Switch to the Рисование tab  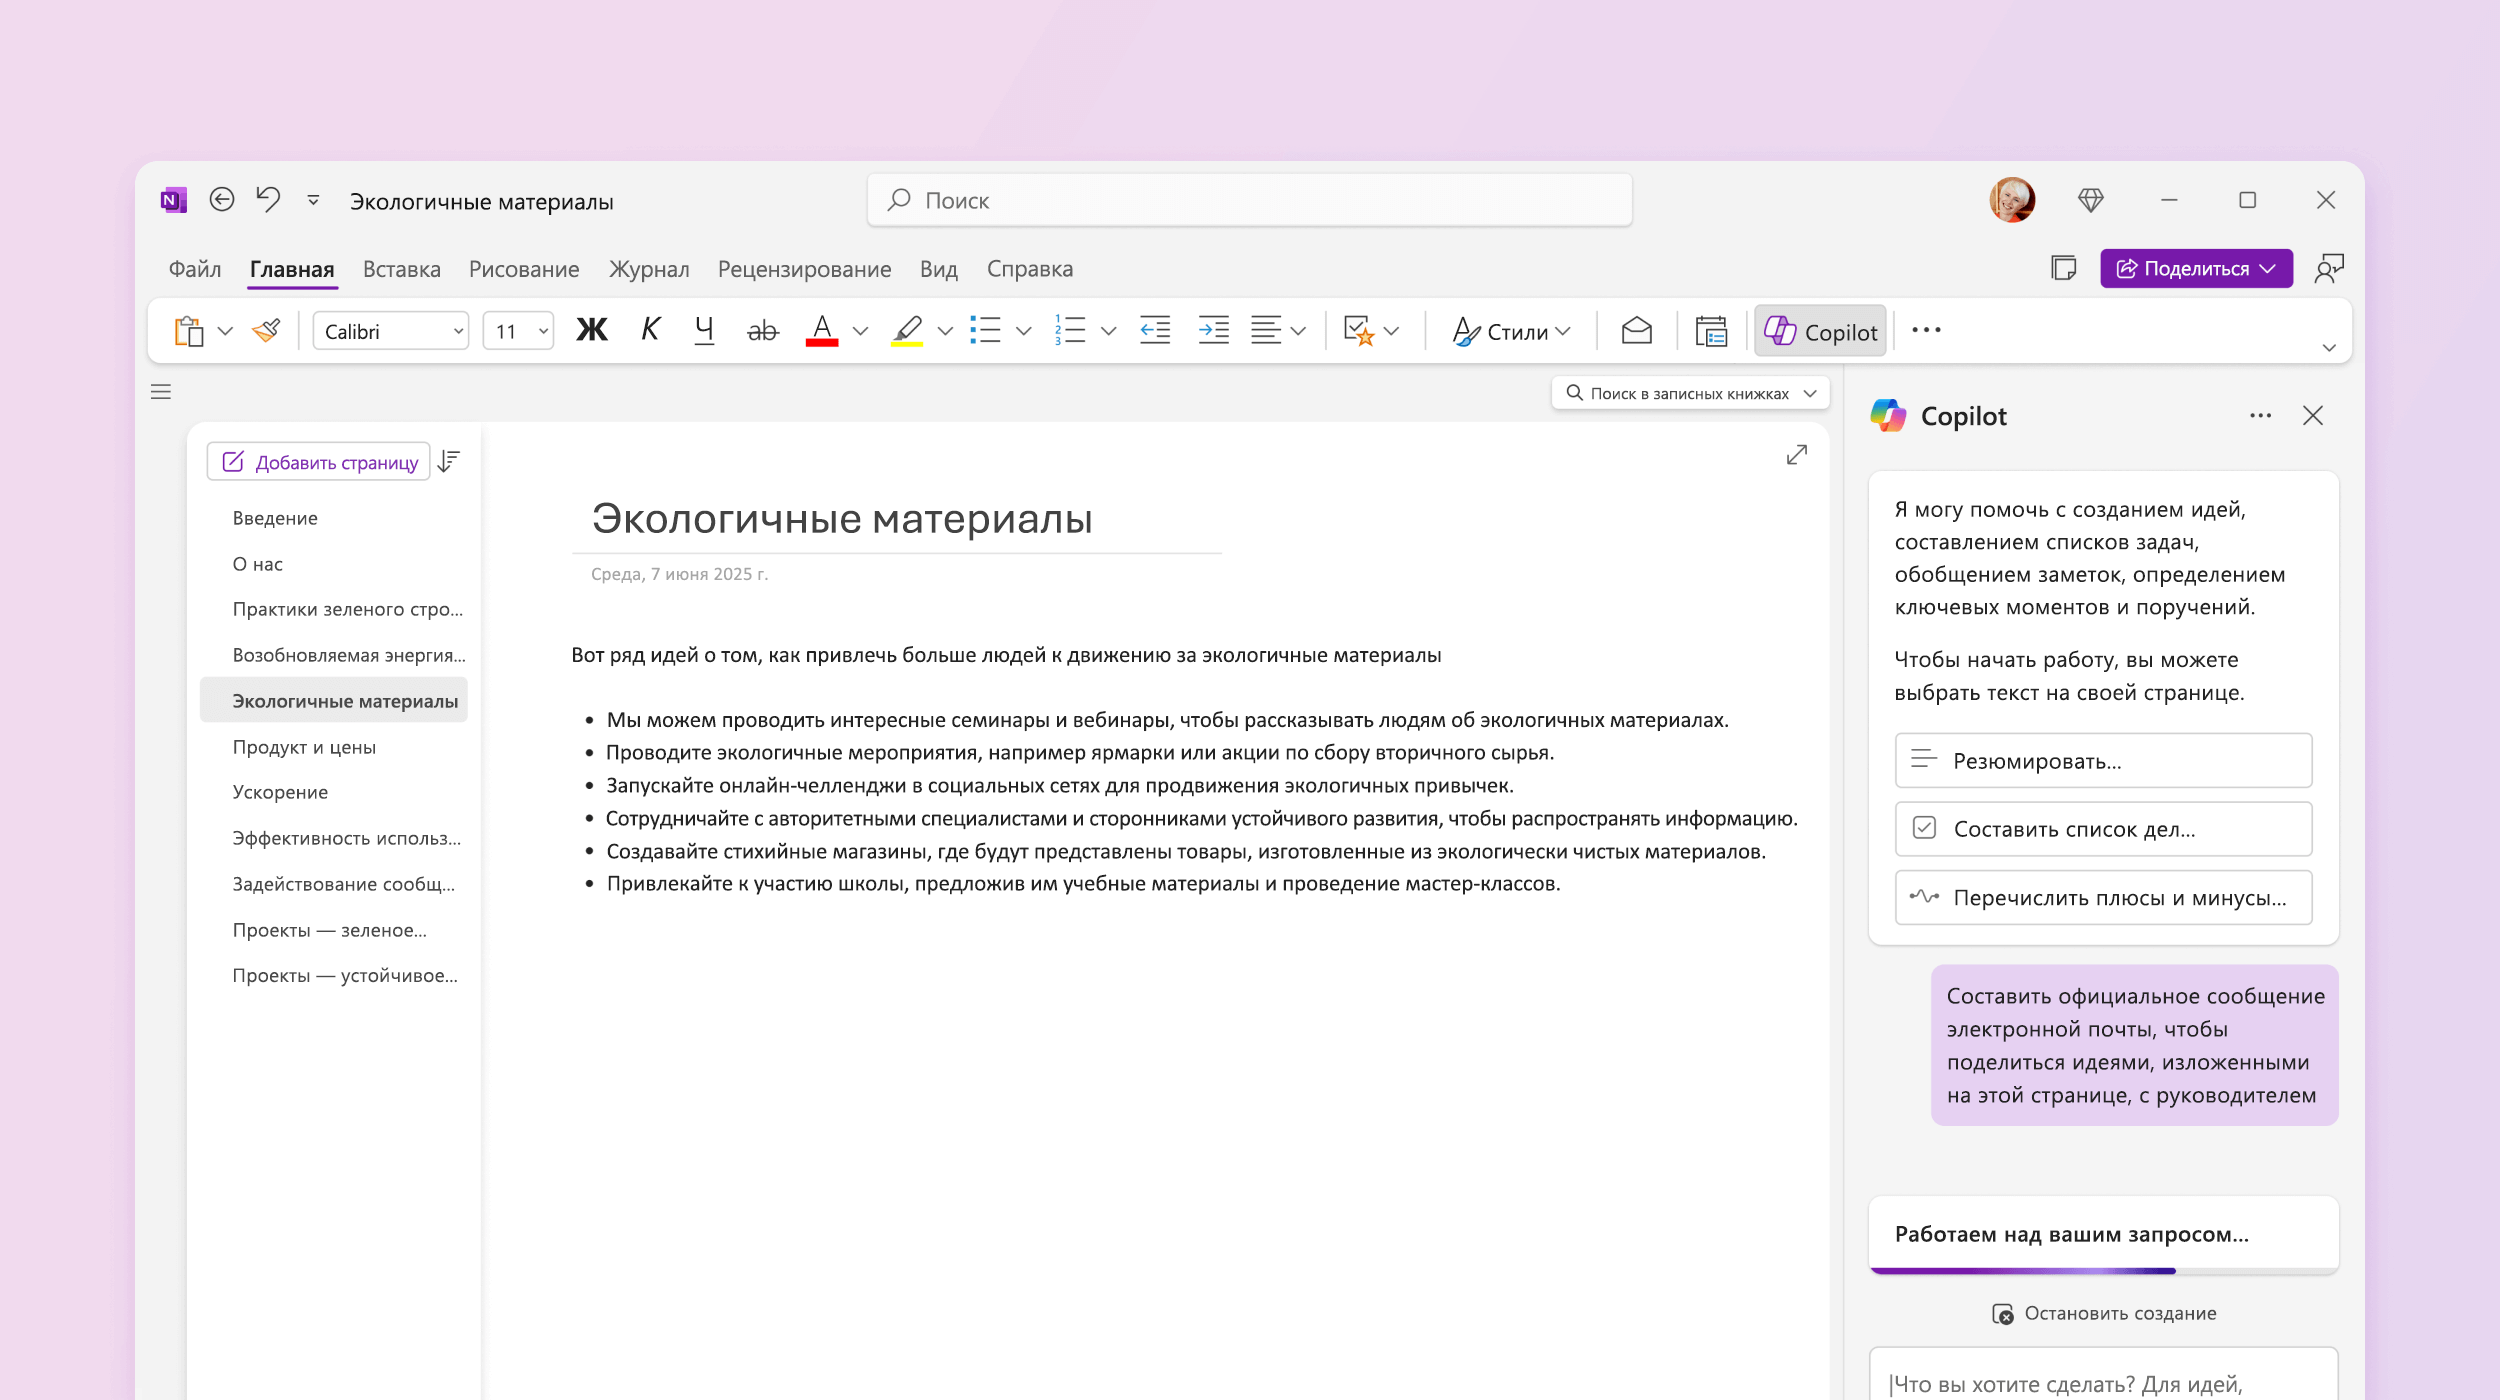[x=524, y=269]
